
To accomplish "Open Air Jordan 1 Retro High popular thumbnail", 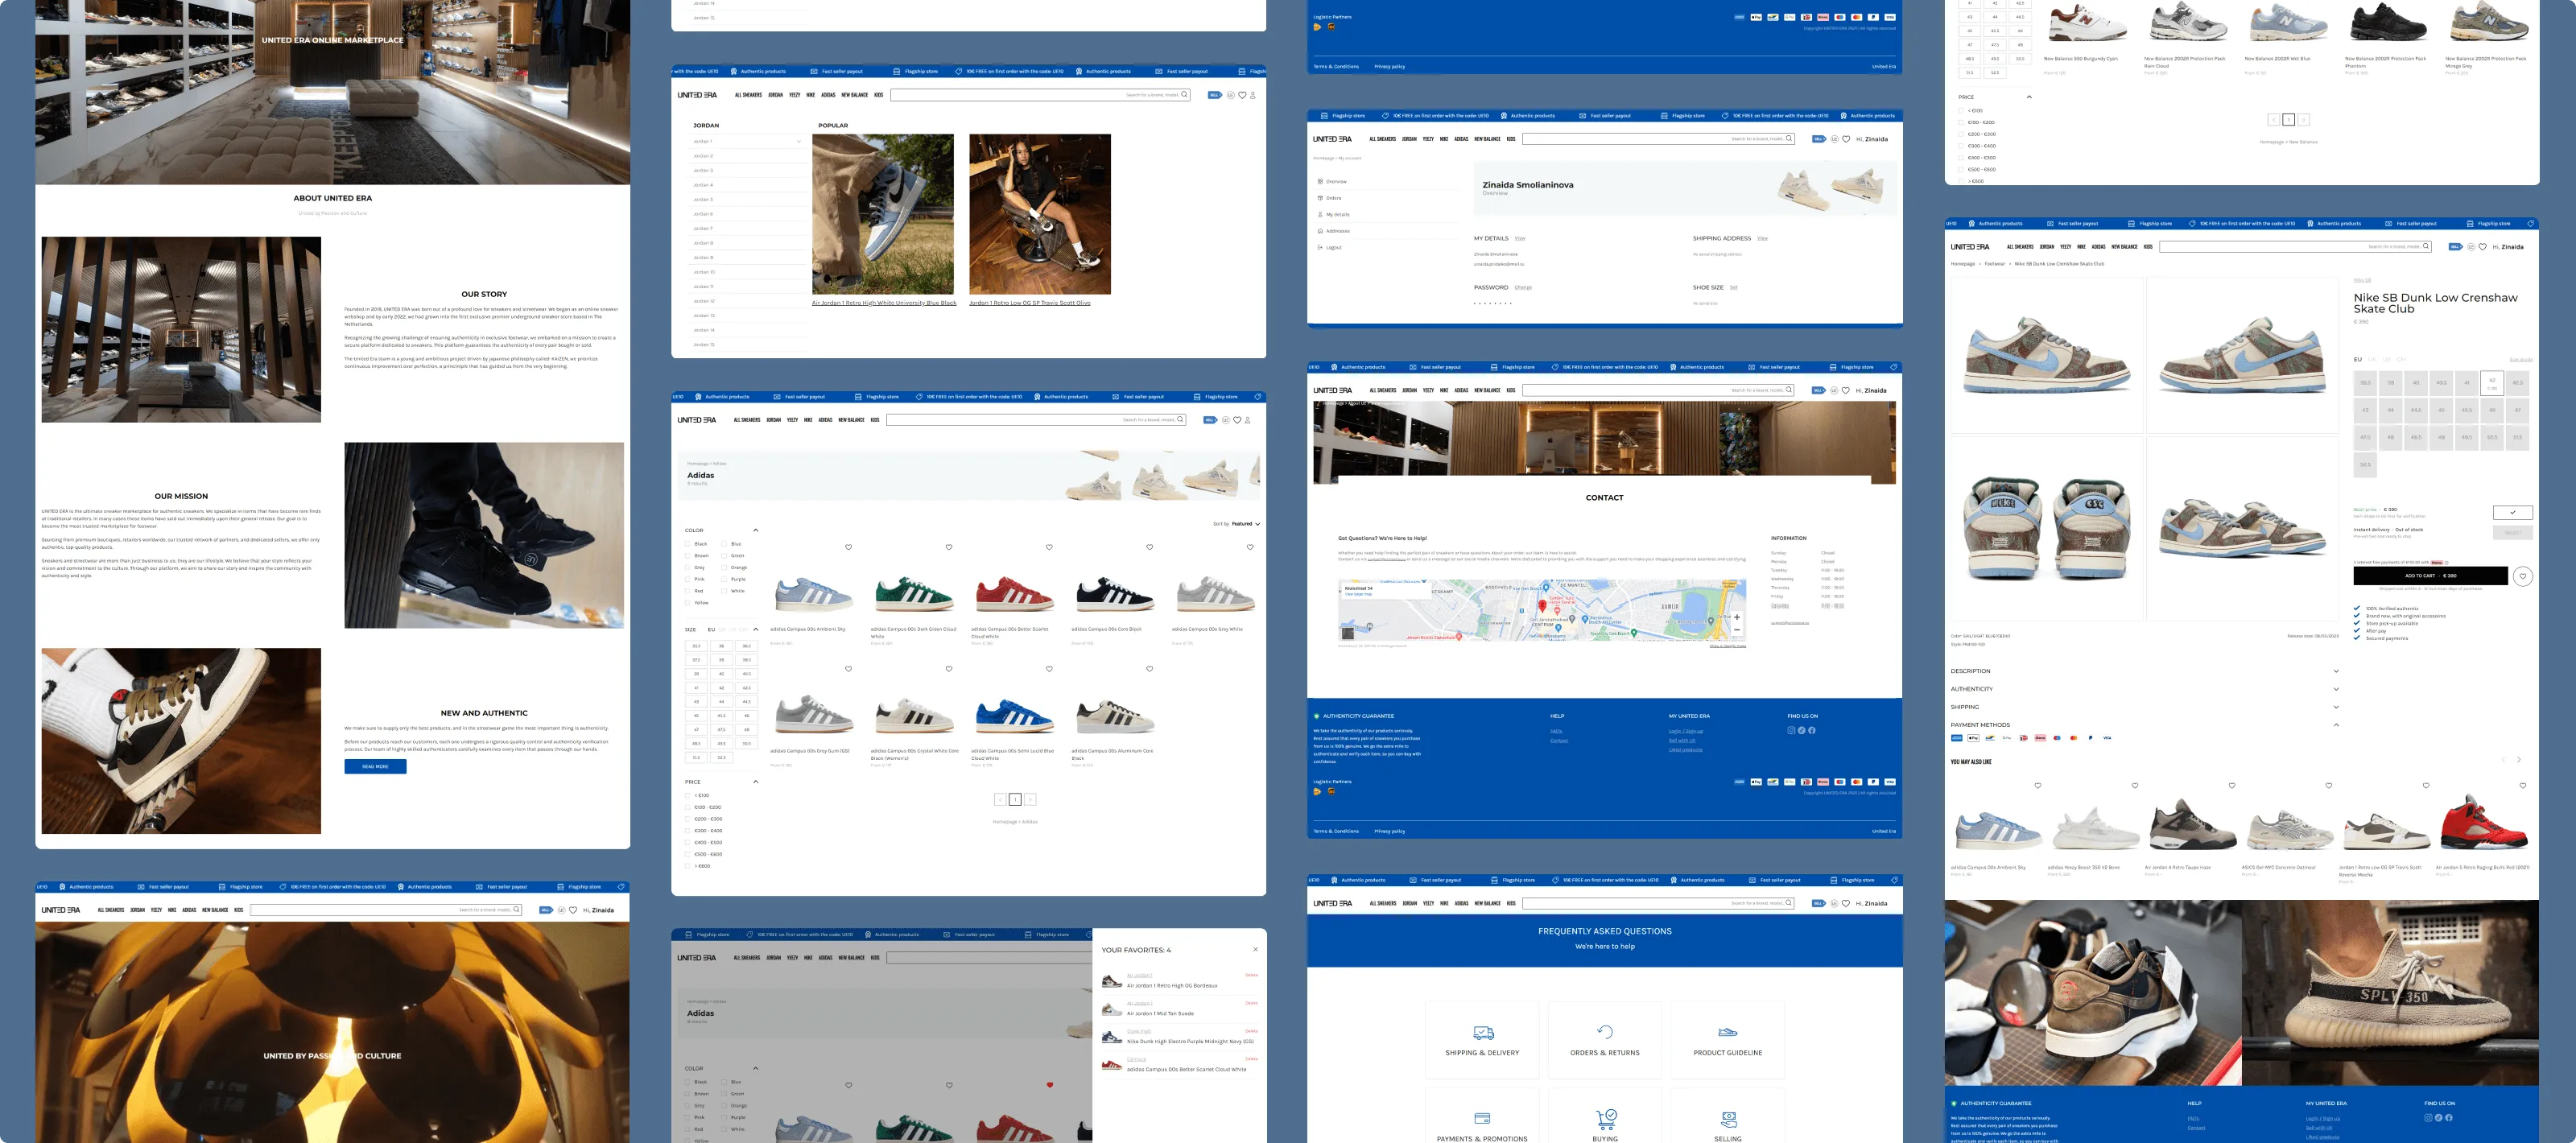I will pos(883,215).
